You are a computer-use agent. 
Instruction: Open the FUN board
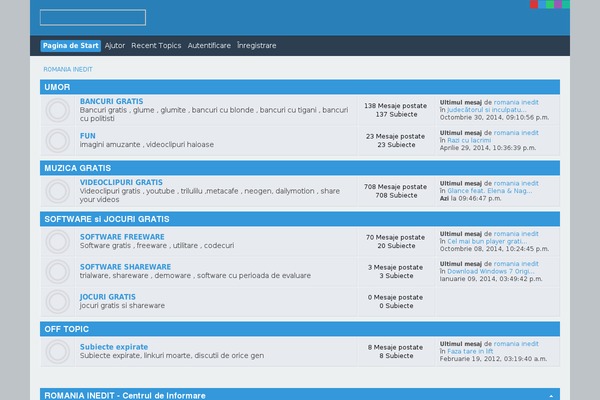pyautogui.click(x=88, y=136)
